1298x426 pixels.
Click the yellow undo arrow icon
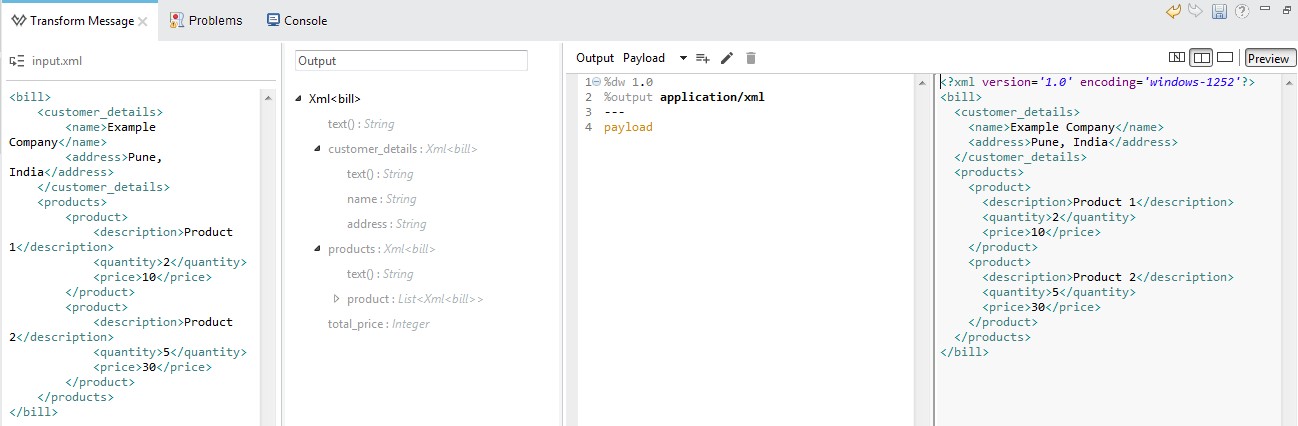coord(1174,11)
